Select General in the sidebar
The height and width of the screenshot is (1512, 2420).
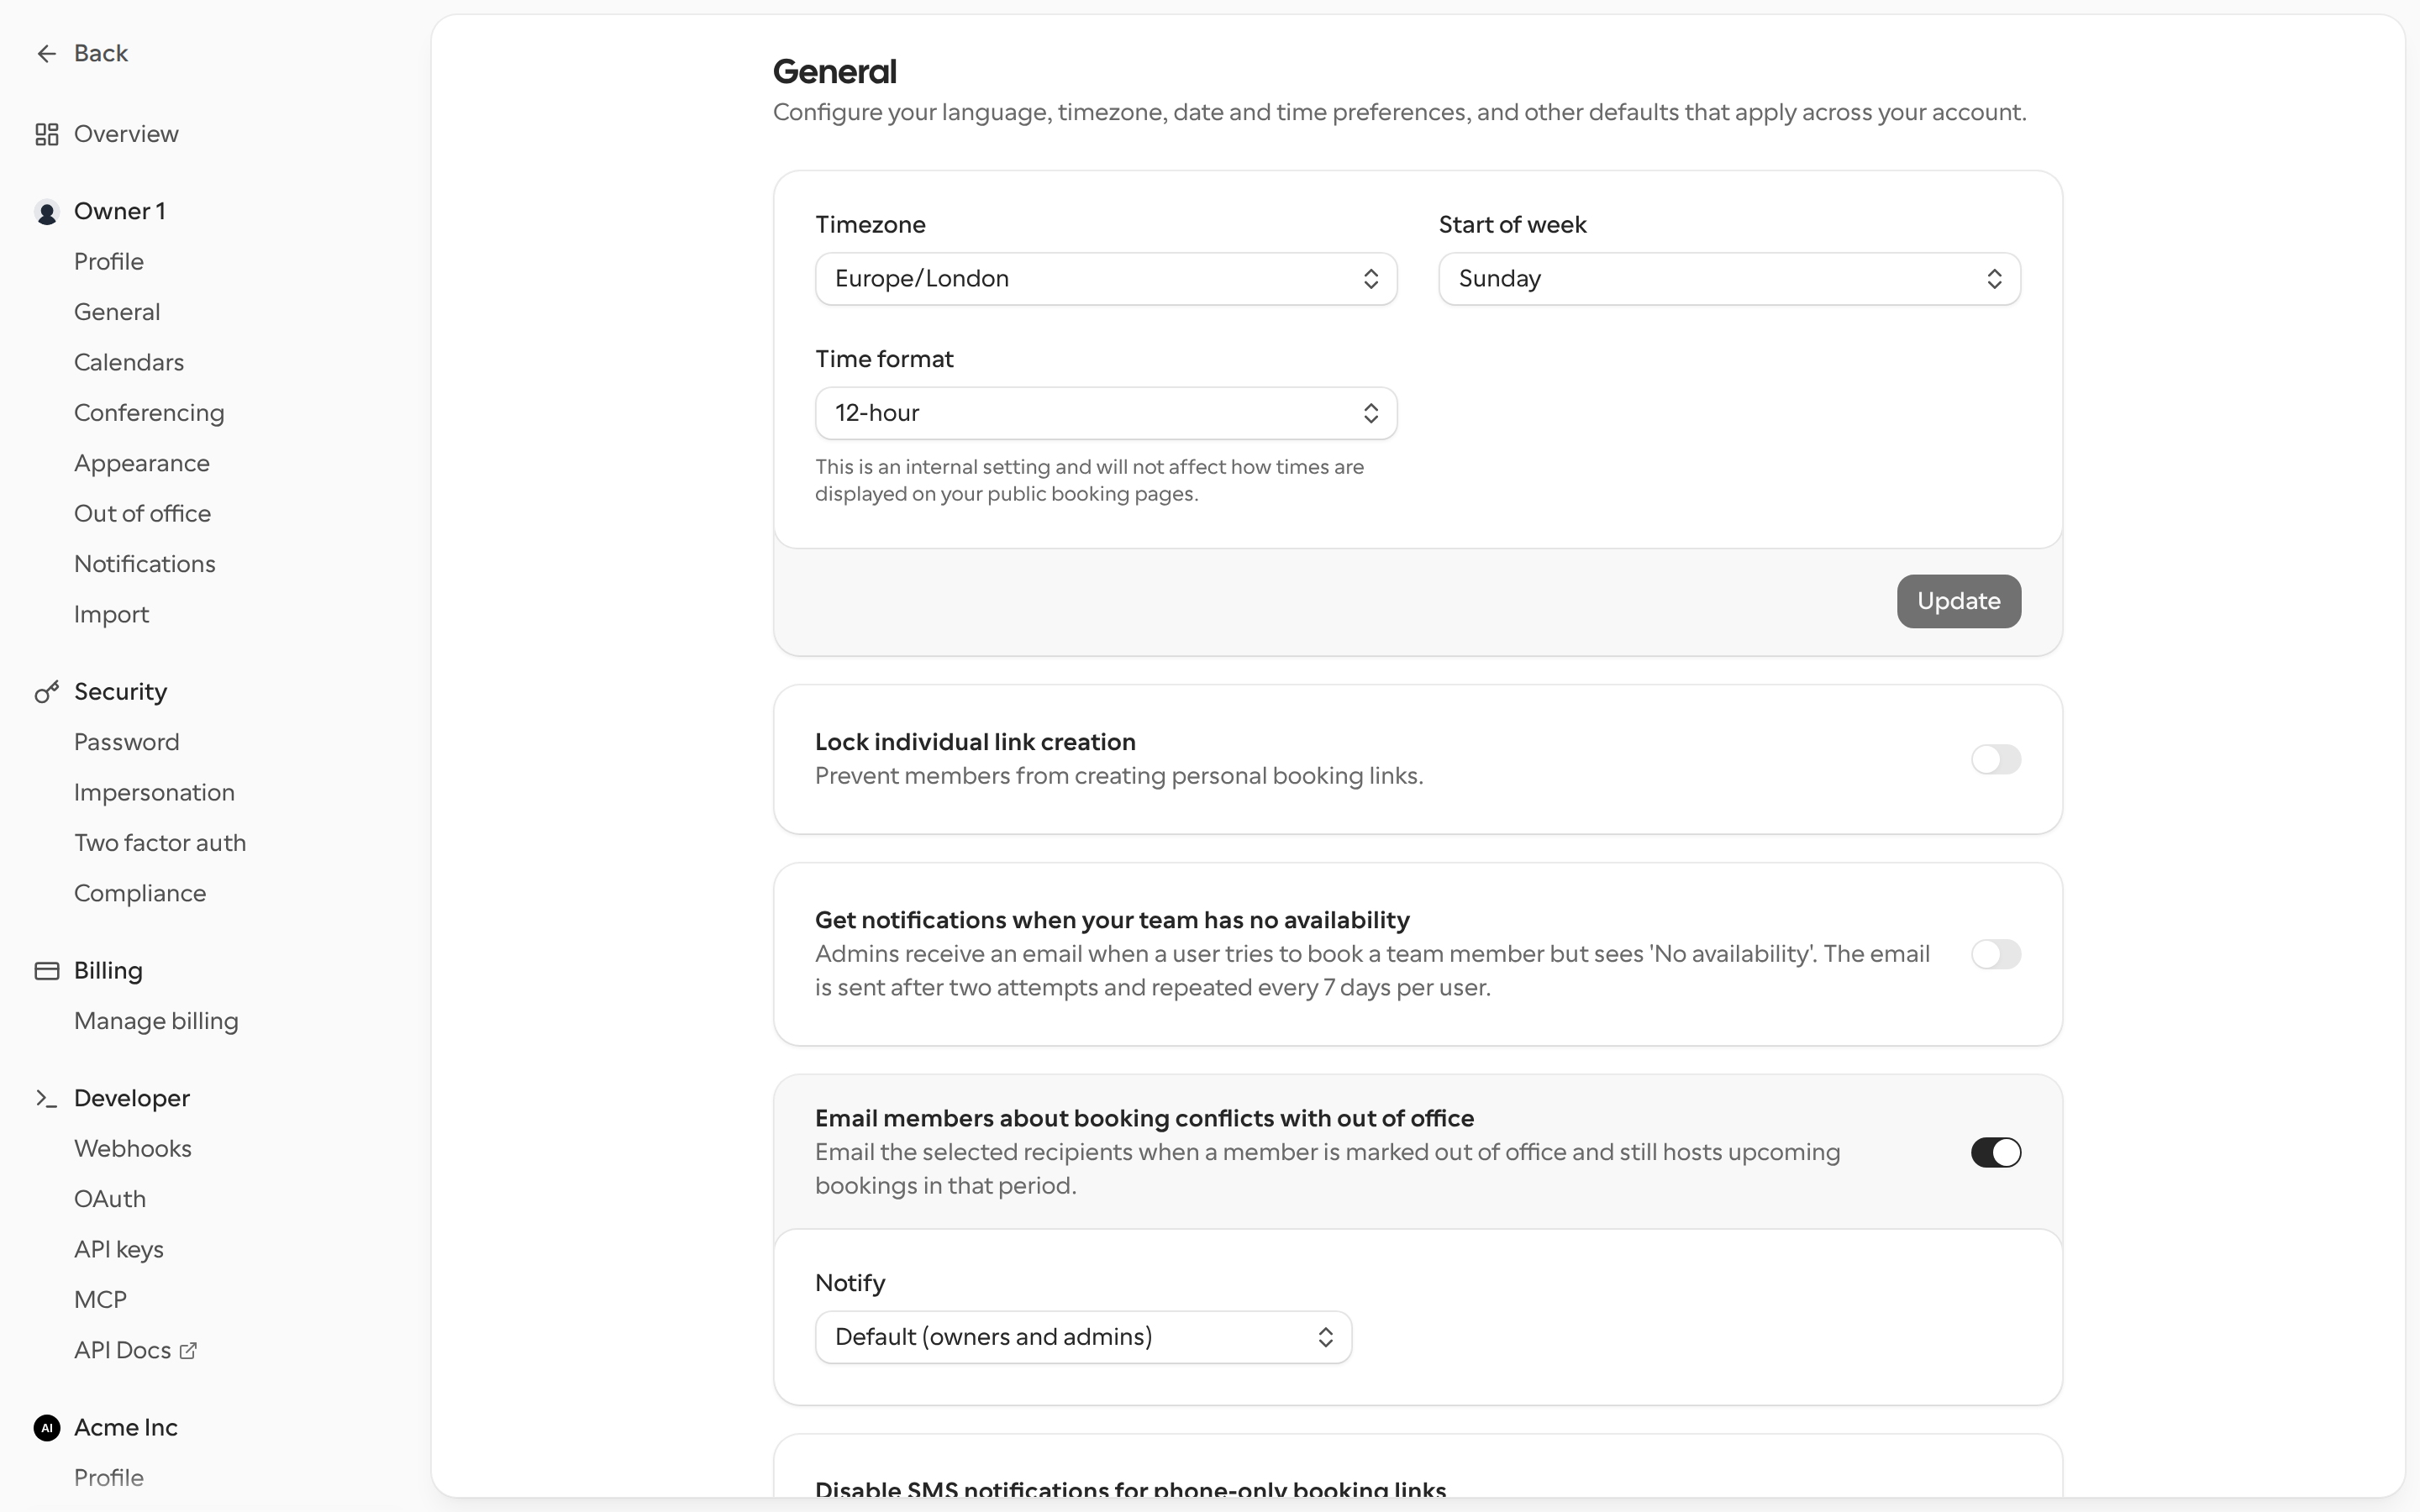(117, 312)
